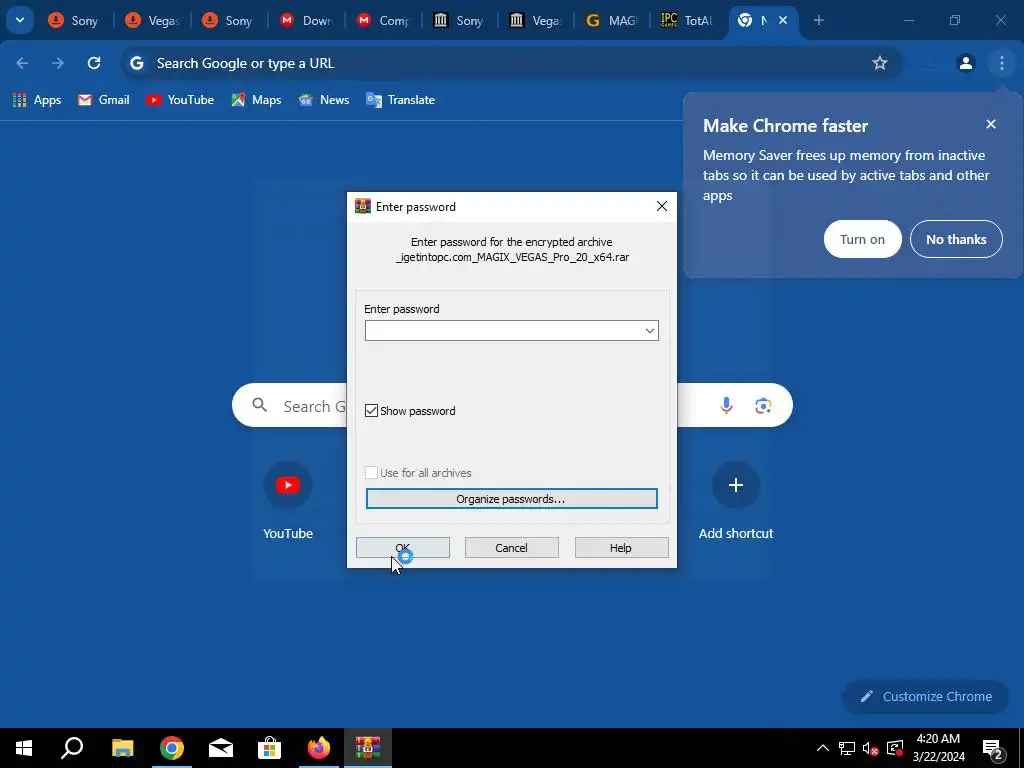Open the Chrome three-dot menu
Screen dimensions: 1024x768
point(1001,63)
